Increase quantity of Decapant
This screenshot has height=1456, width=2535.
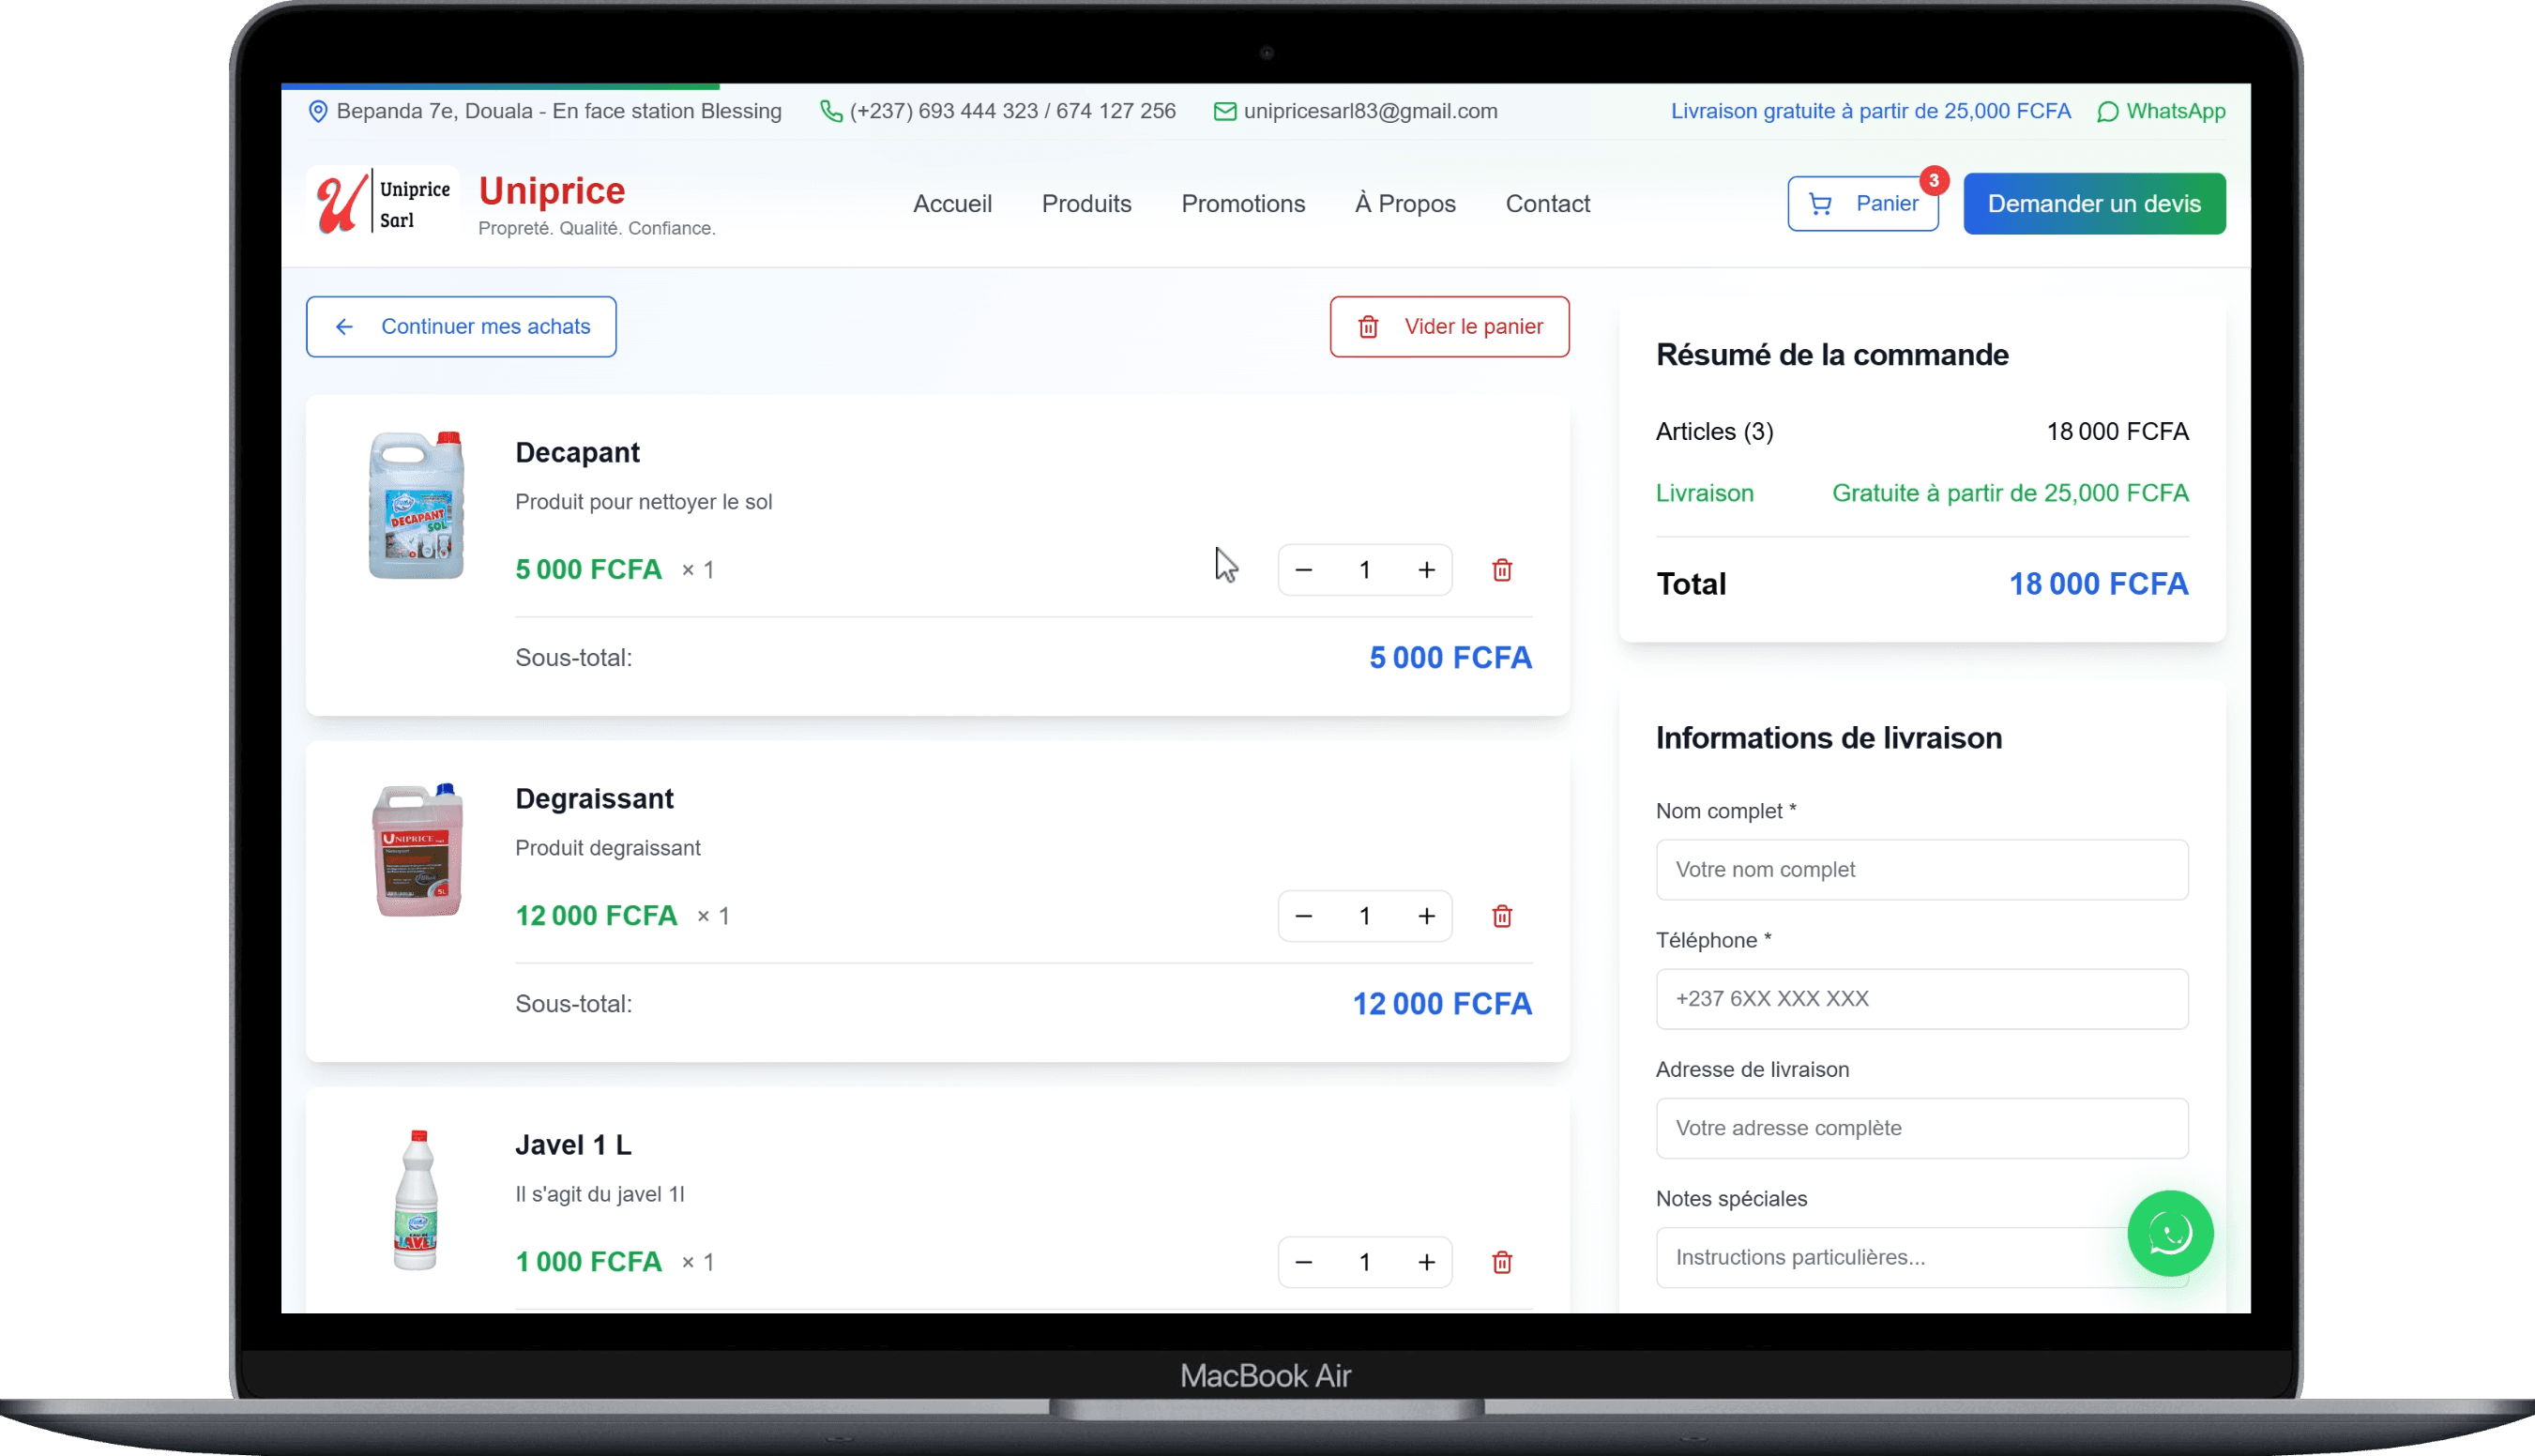coord(1426,570)
